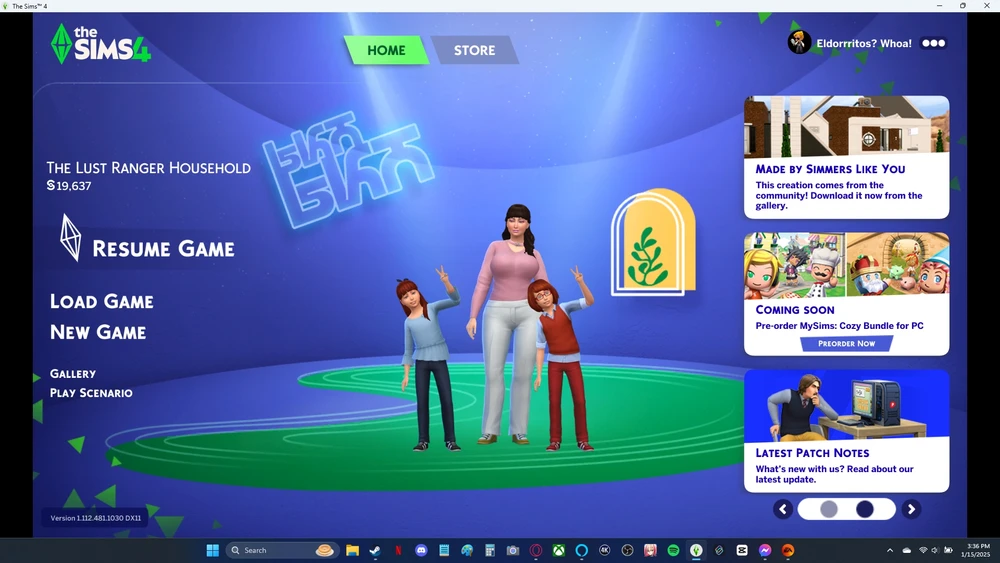Open the Calculator taskbar icon

pos(490,550)
